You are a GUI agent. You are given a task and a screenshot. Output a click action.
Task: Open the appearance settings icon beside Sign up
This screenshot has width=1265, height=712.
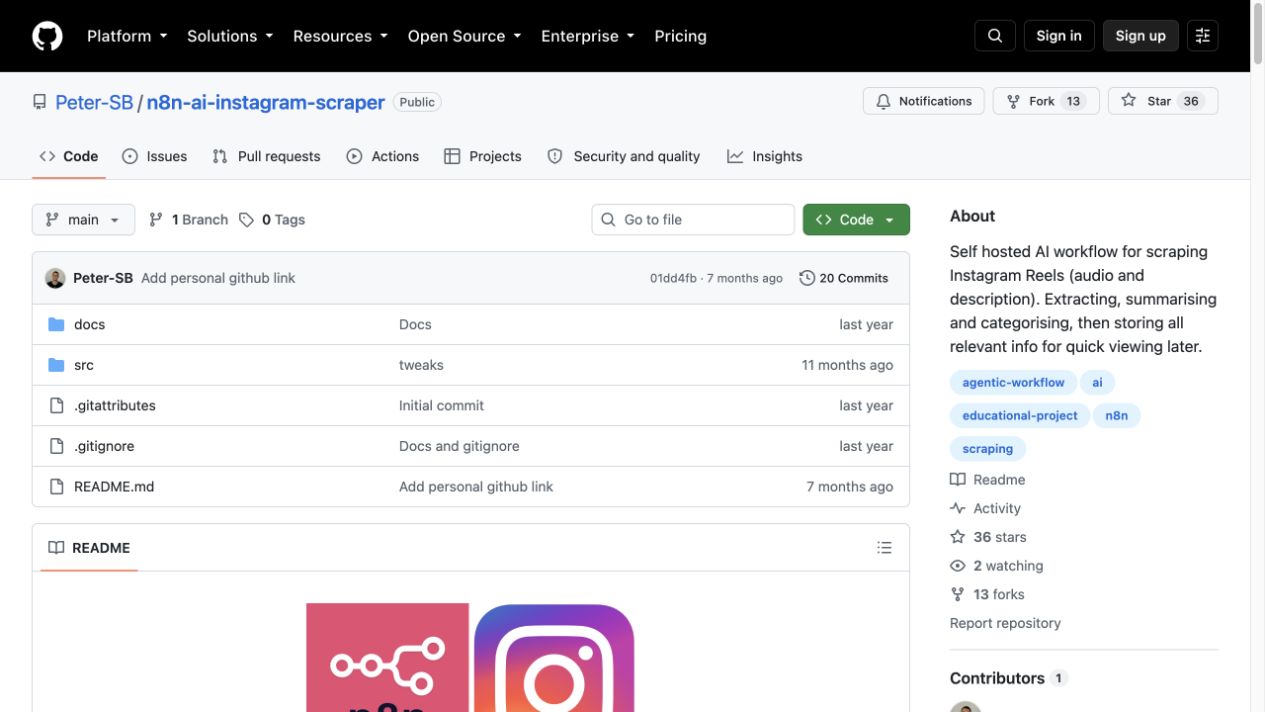click(1203, 36)
